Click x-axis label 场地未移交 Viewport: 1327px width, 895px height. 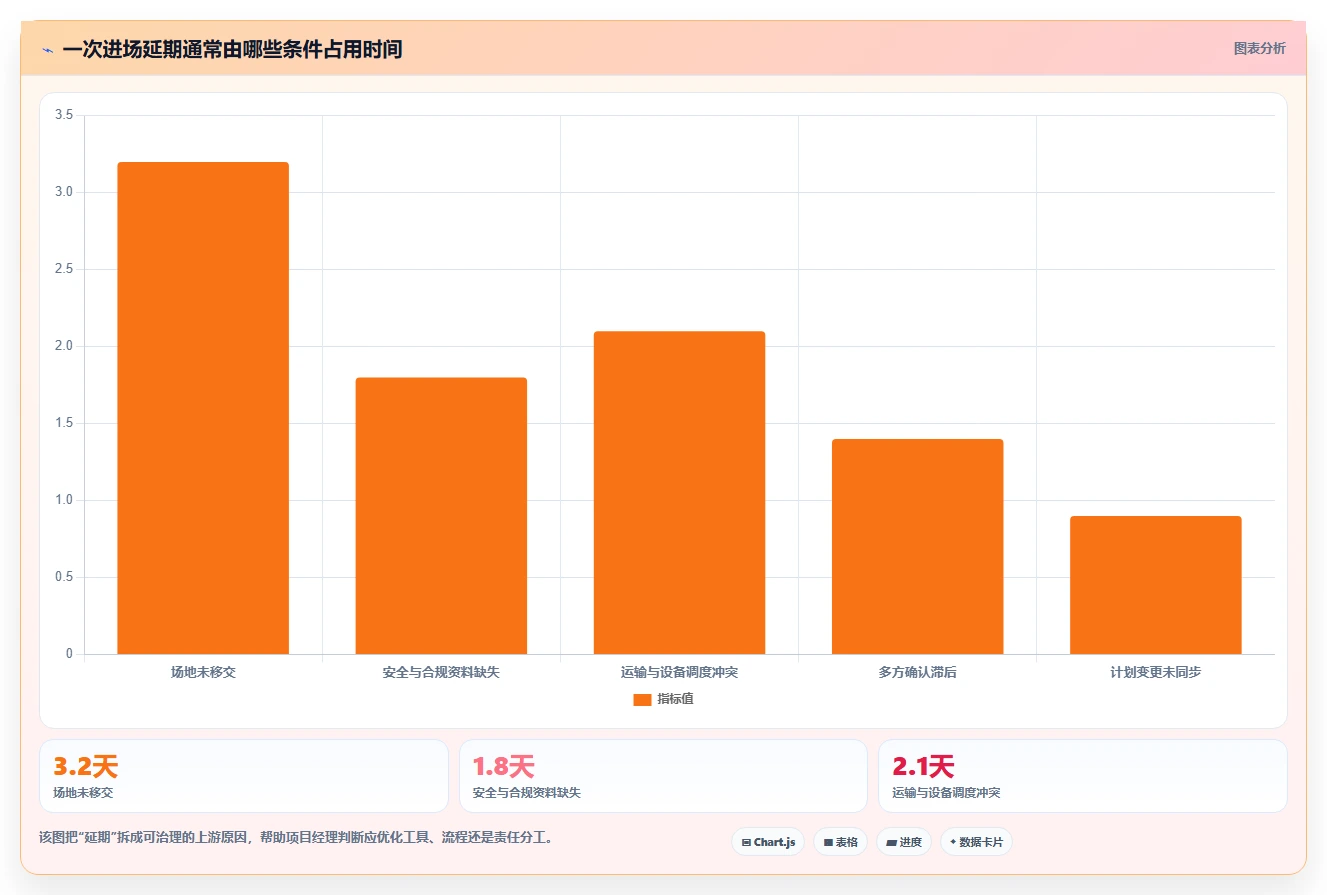(x=203, y=672)
